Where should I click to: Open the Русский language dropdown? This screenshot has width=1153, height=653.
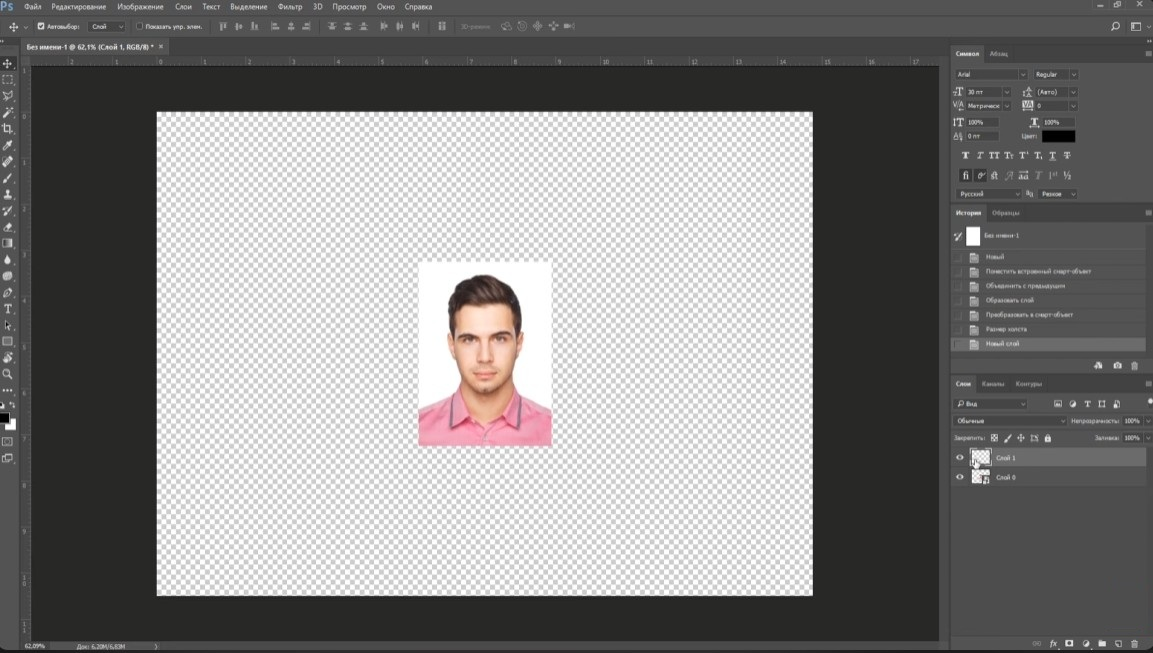tap(989, 194)
